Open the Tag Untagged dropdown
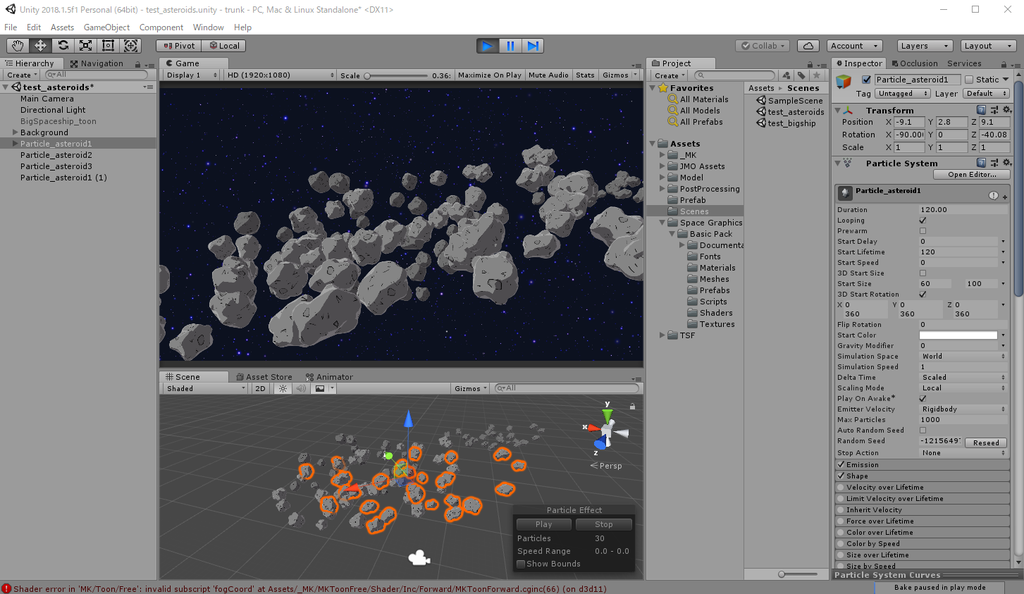This screenshot has height=594, width=1024. tap(902, 94)
